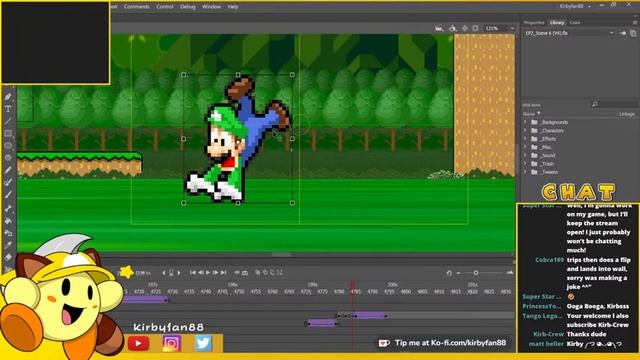Image resolution: width=640 pixels, height=360 pixels.
Task: Click the Edit Symbols icon above stage
Action: 453,28
